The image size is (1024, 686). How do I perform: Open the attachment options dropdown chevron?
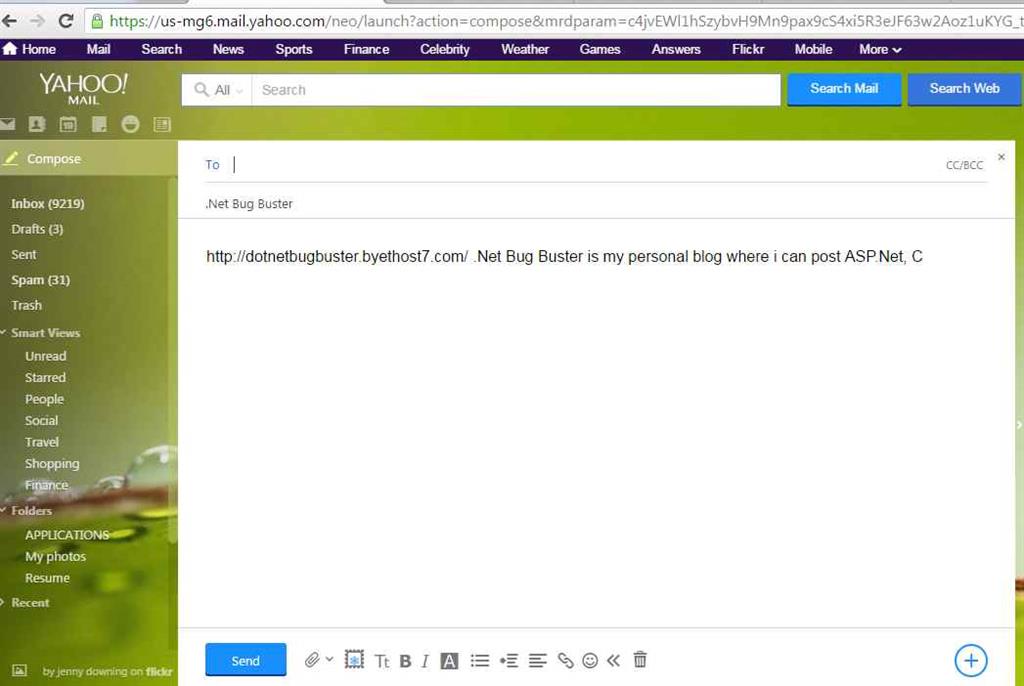[328, 660]
